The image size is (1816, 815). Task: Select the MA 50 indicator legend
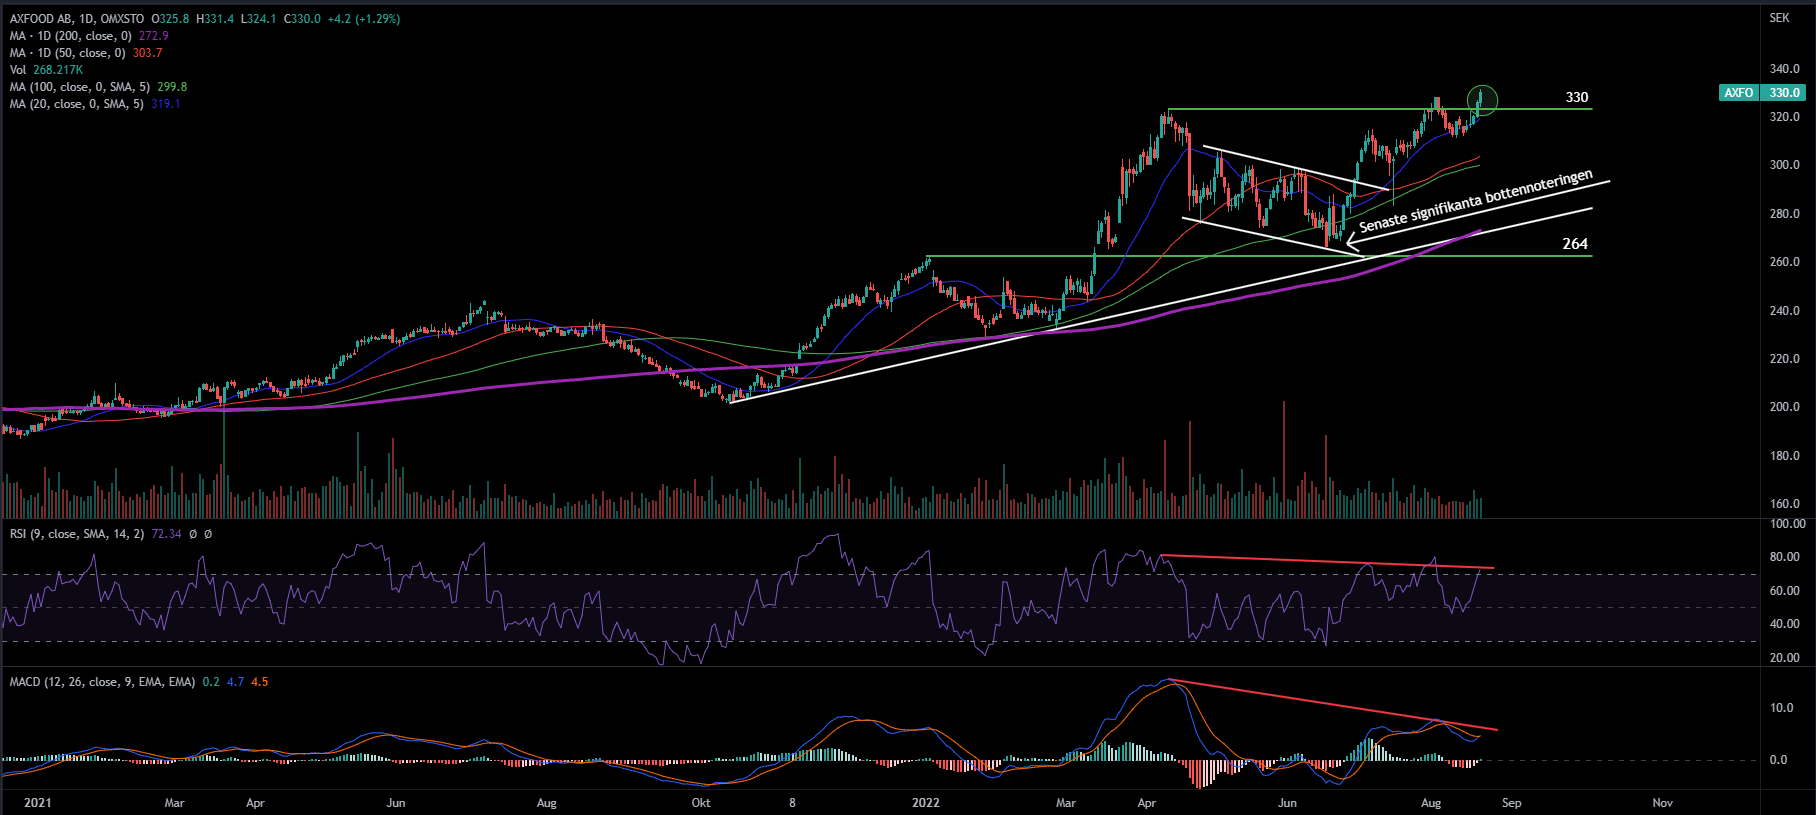click(x=67, y=53)
